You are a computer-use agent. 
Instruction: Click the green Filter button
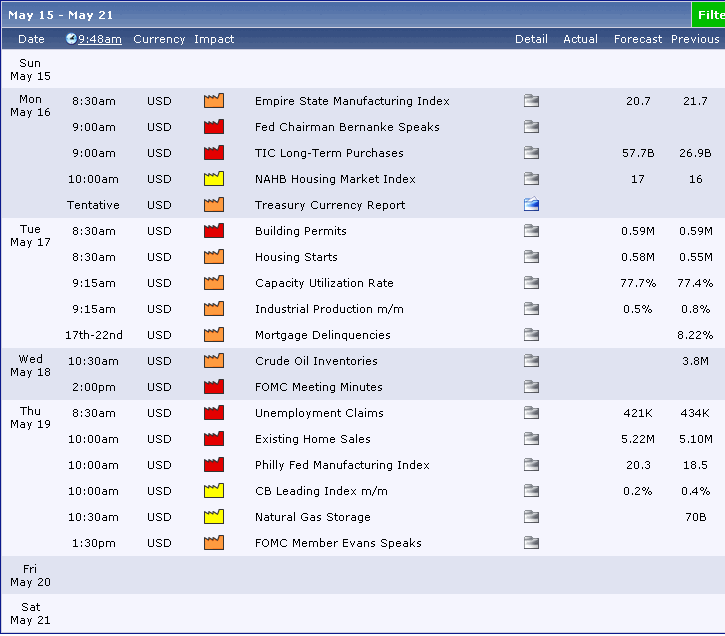click(x=708, y=15)
